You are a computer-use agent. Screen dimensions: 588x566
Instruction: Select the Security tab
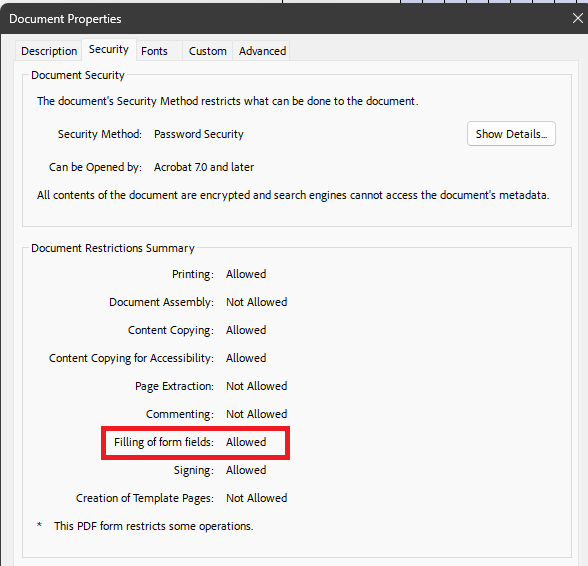tap(109, 50)
